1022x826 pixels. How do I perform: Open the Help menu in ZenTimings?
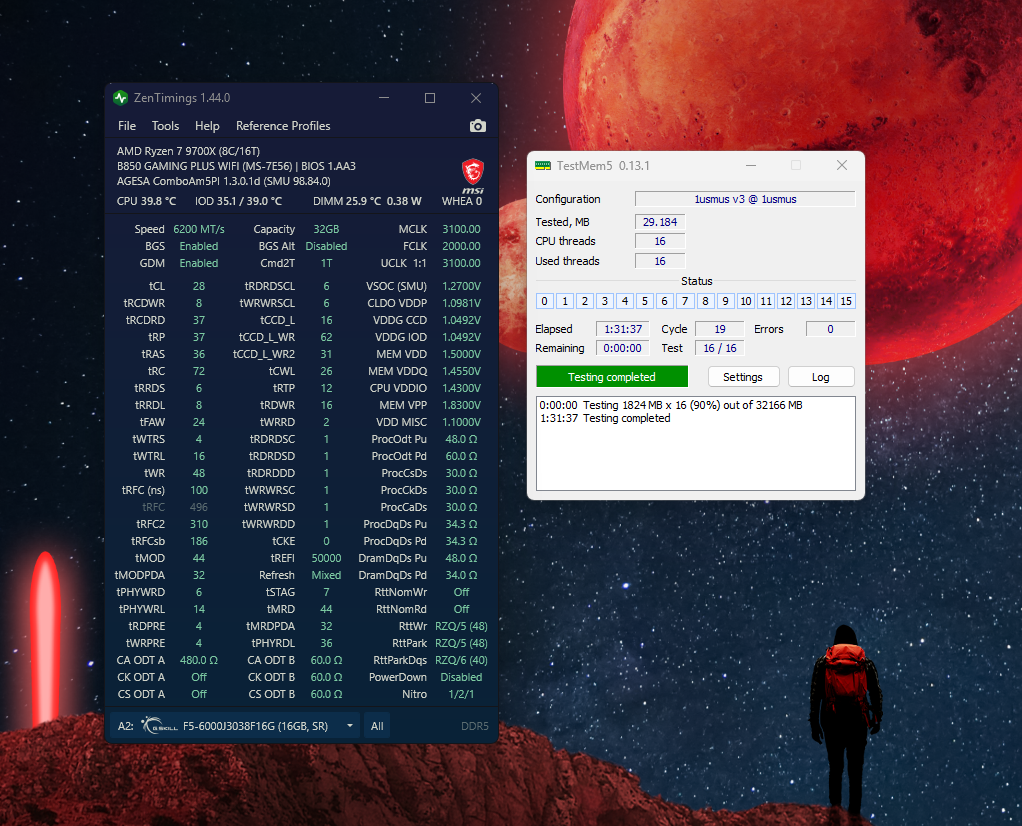(x=207, y=126)
